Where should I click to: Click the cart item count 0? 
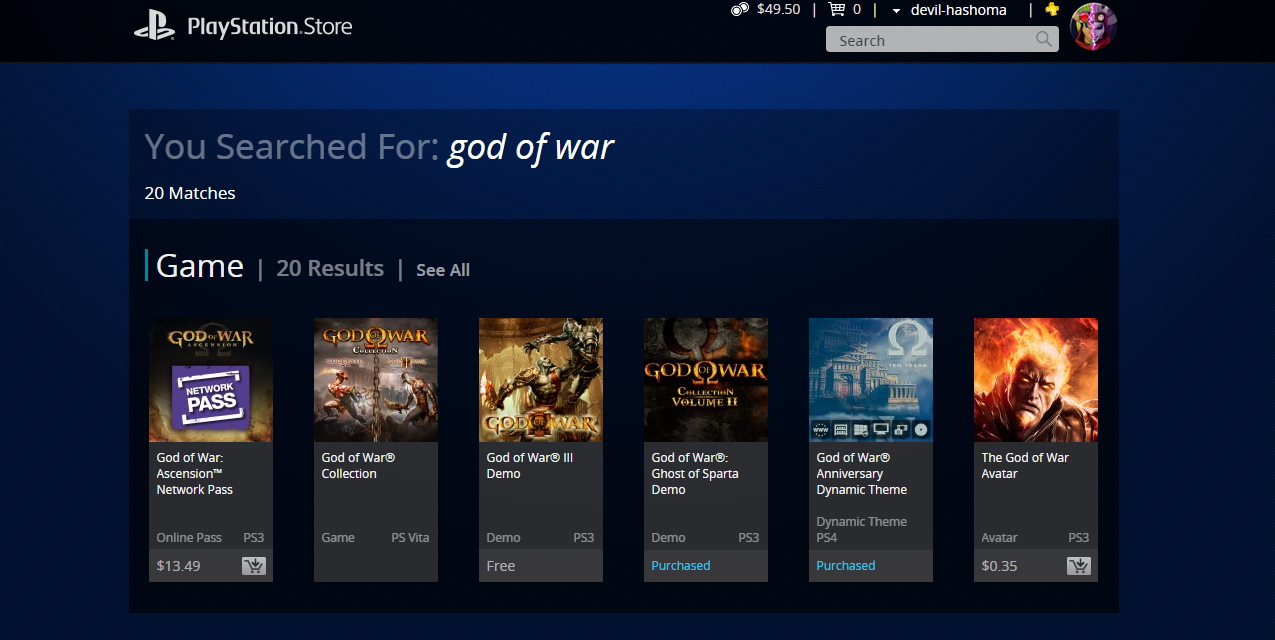(857, 10)
